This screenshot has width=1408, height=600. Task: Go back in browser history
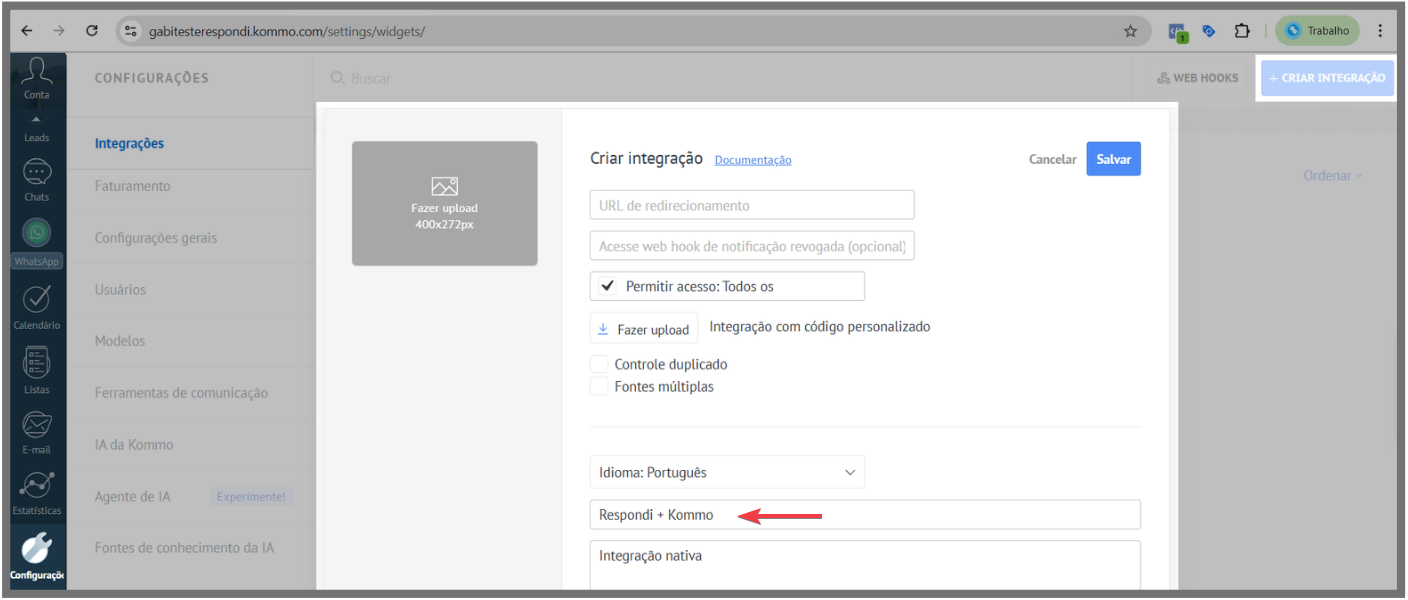26,31
